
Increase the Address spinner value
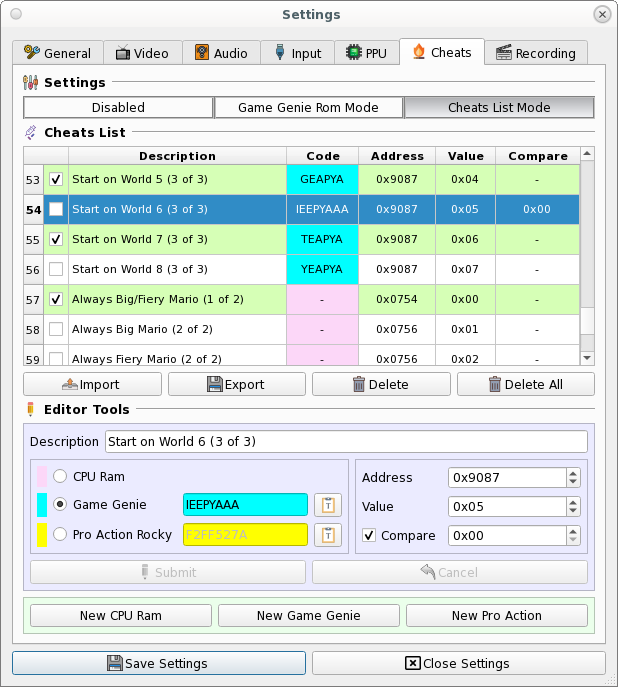click(x=573, y=473)
